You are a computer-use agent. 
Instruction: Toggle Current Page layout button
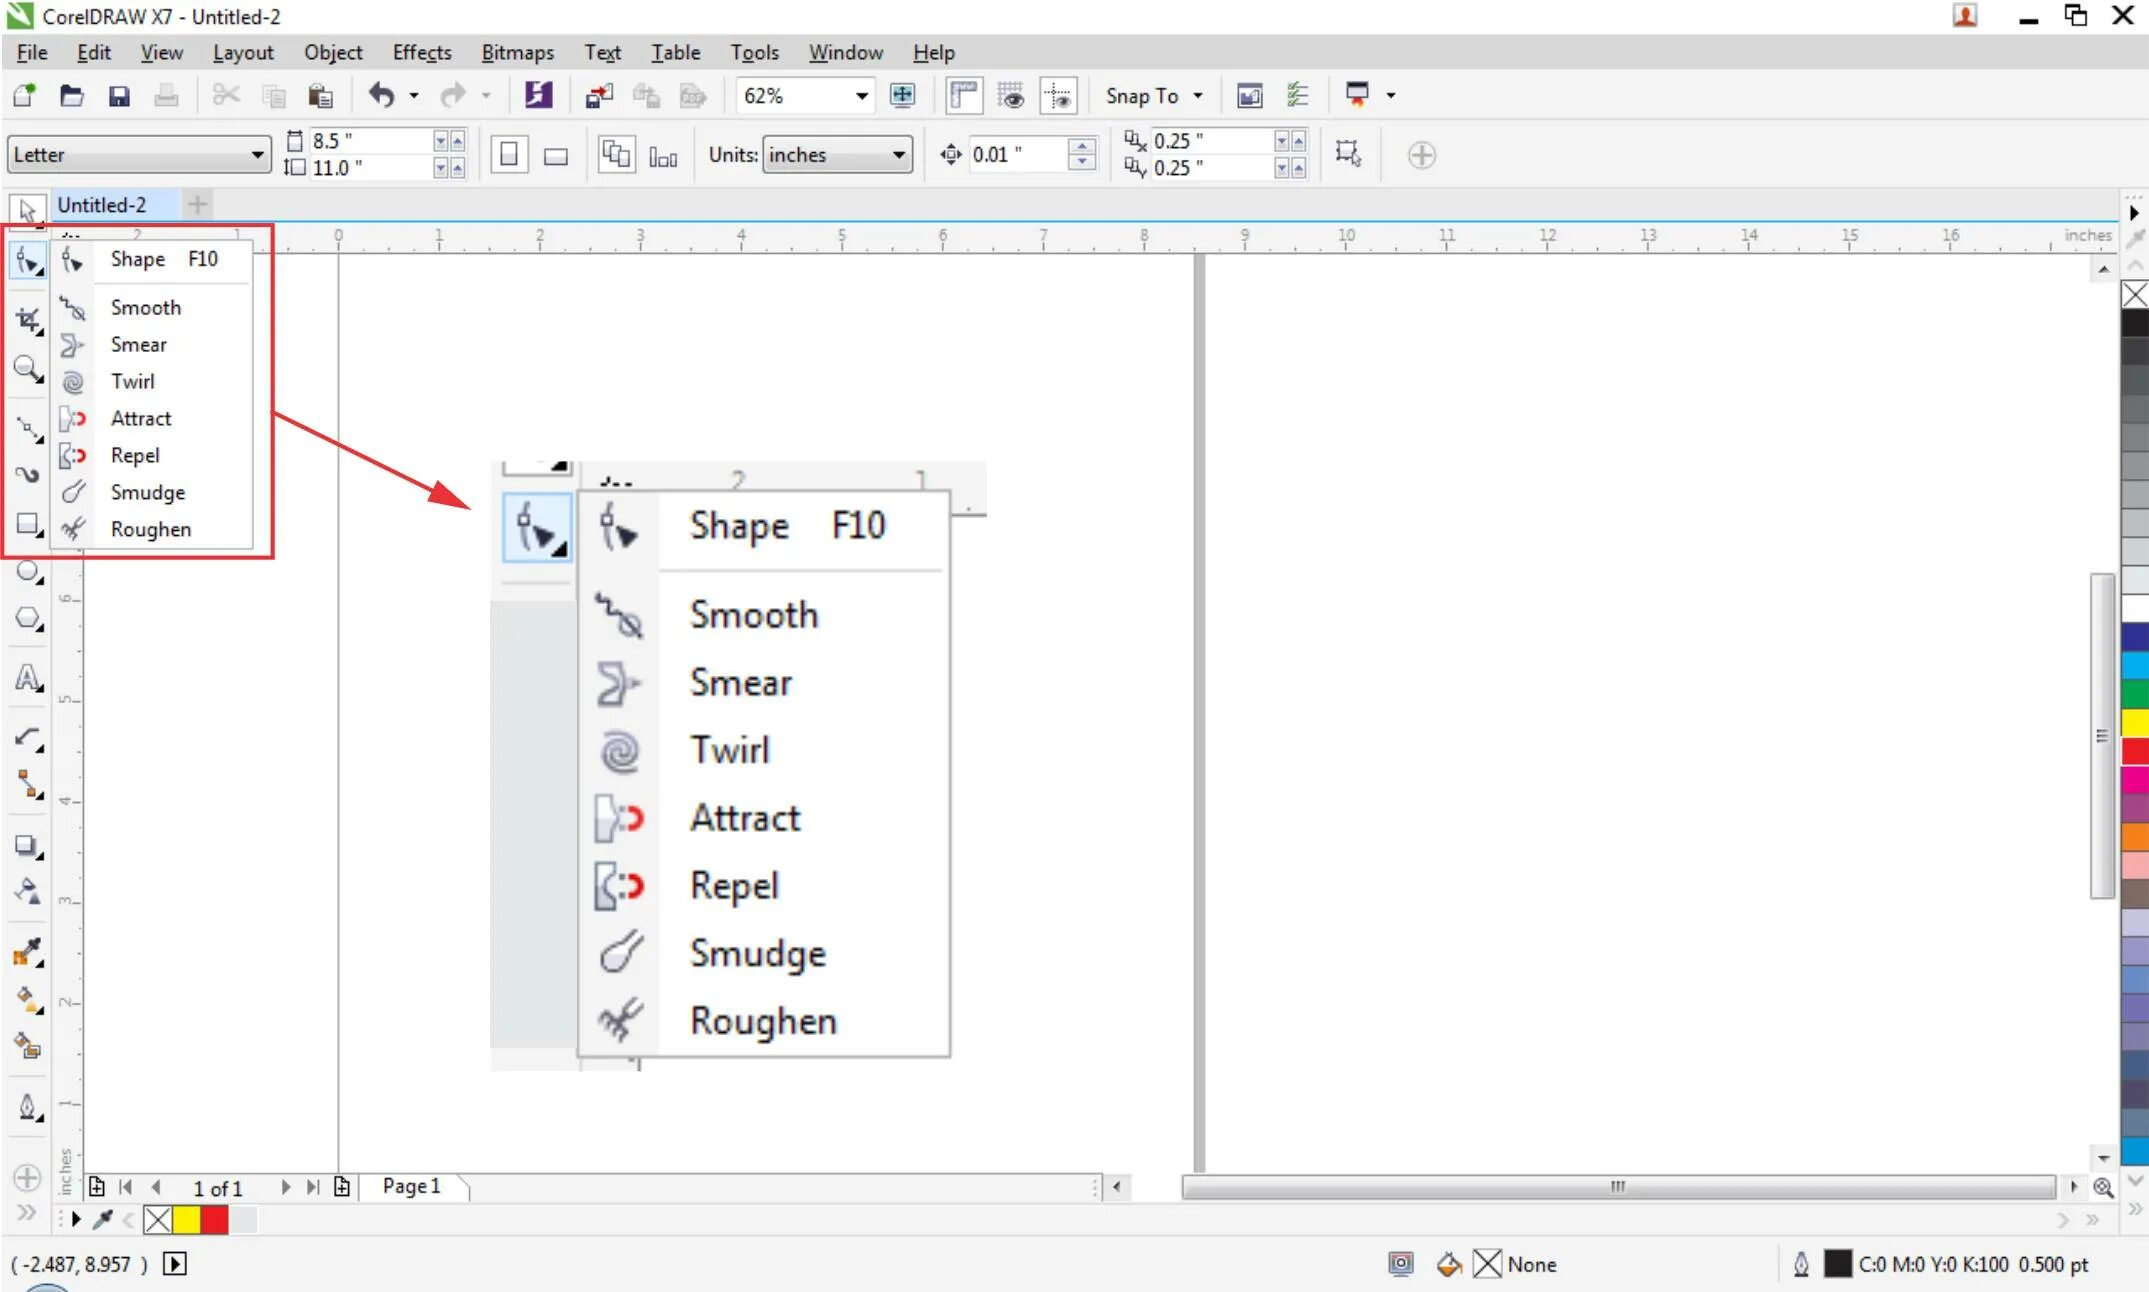coord(663,155)
